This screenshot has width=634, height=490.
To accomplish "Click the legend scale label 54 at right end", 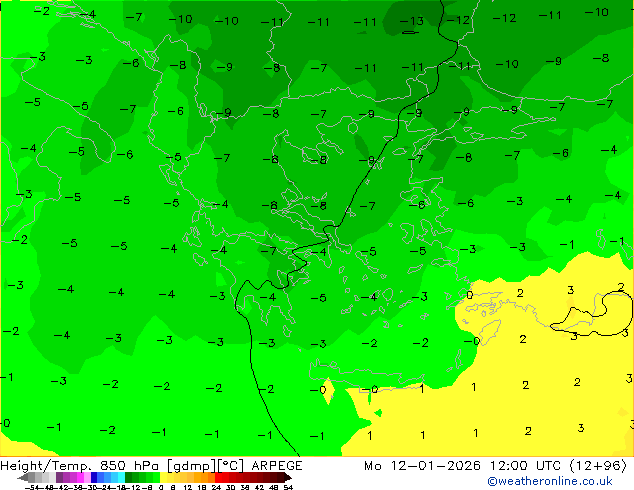I will [288, 487].
